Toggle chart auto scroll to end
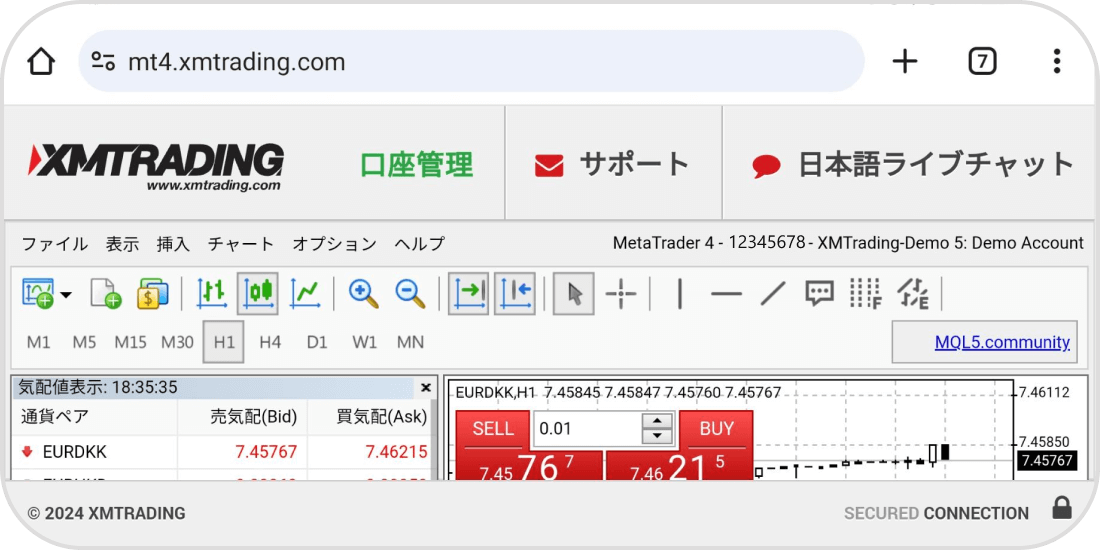 tap(469, 293)
